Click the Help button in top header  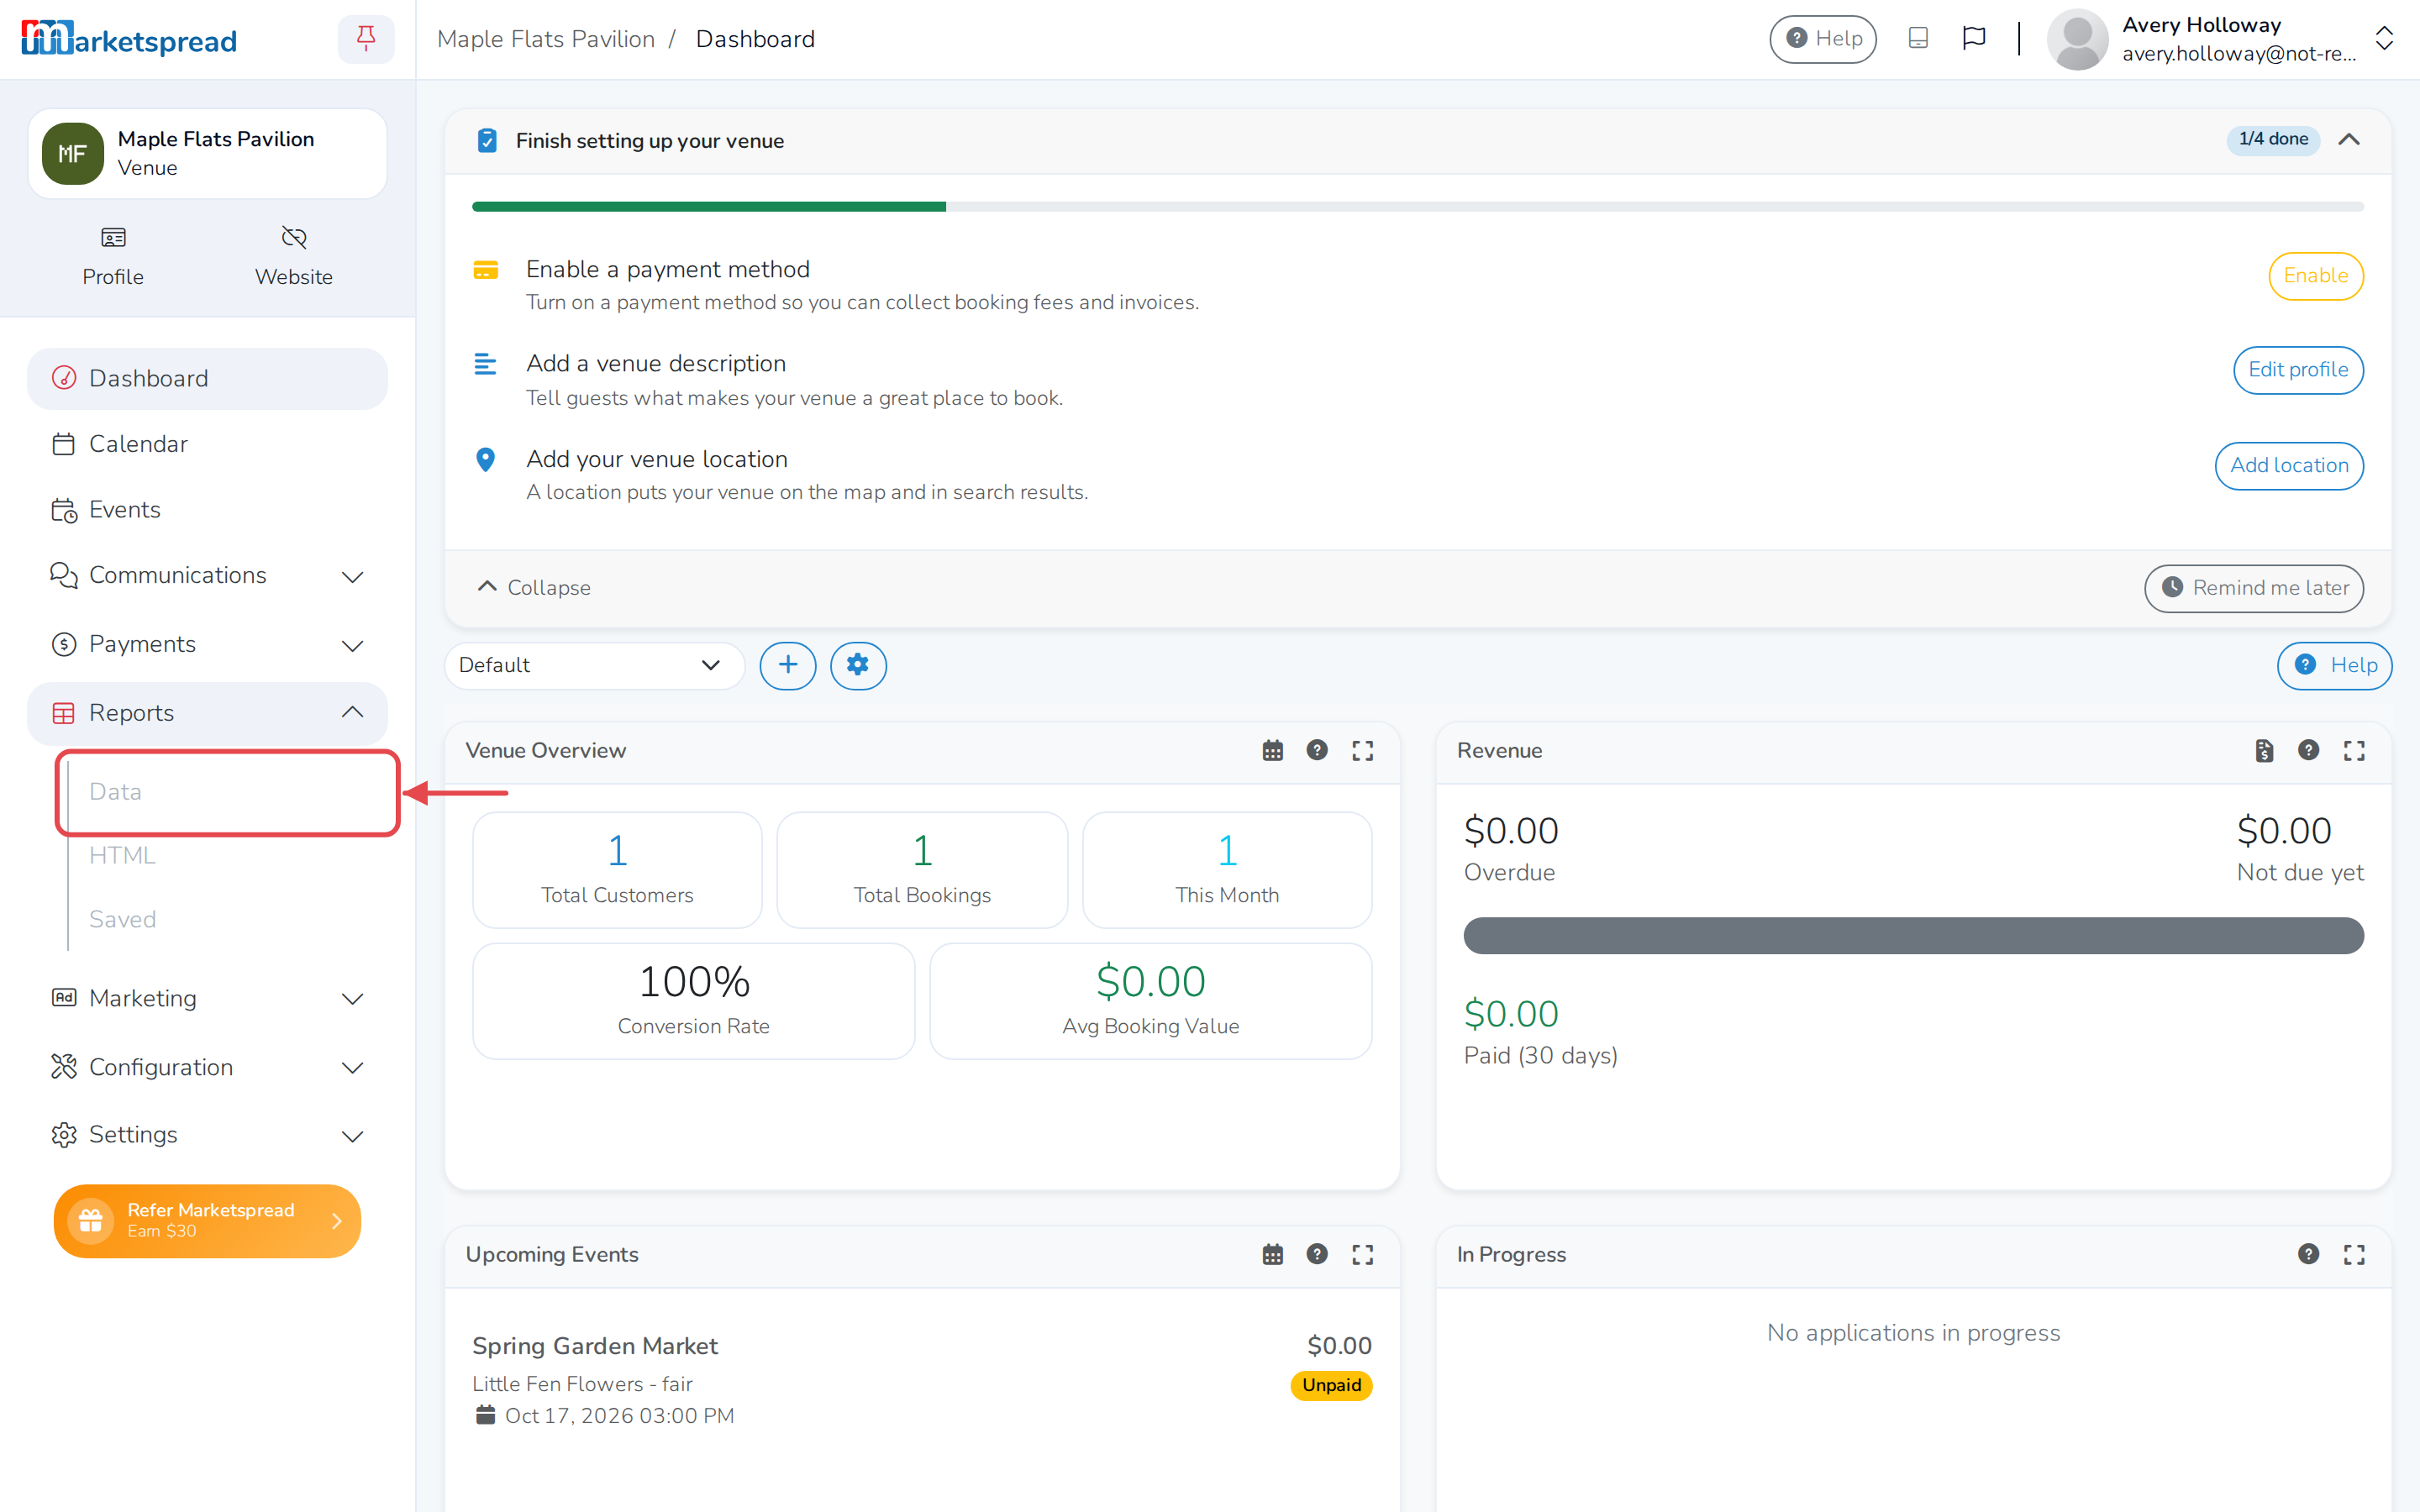click(1823, 39)
